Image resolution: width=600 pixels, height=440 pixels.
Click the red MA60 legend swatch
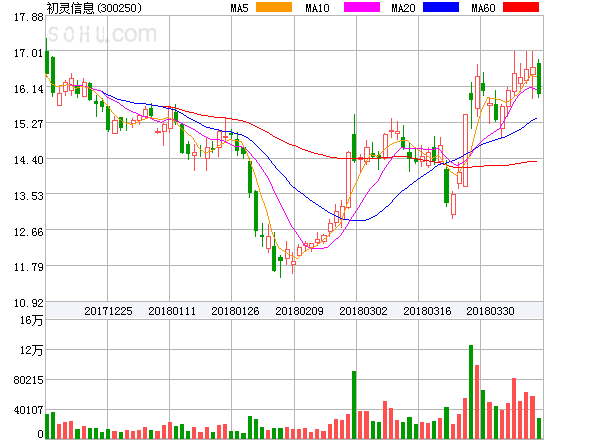tap(521, 7)
